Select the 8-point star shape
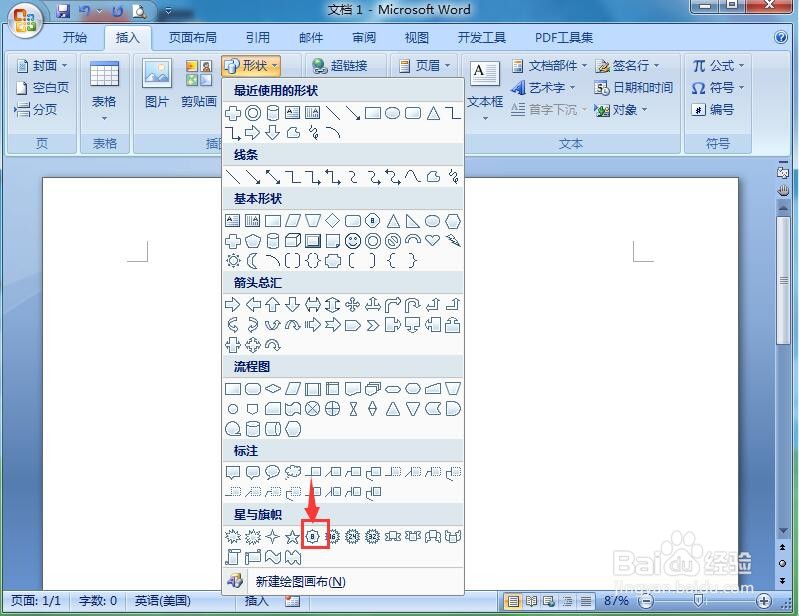799x616 pixels. click(312, 536)
